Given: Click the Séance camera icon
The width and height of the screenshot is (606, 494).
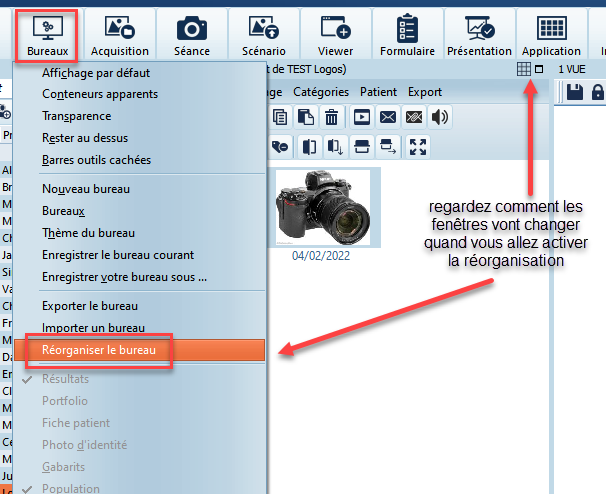Looking at the screenshot, I should (192, 35).
